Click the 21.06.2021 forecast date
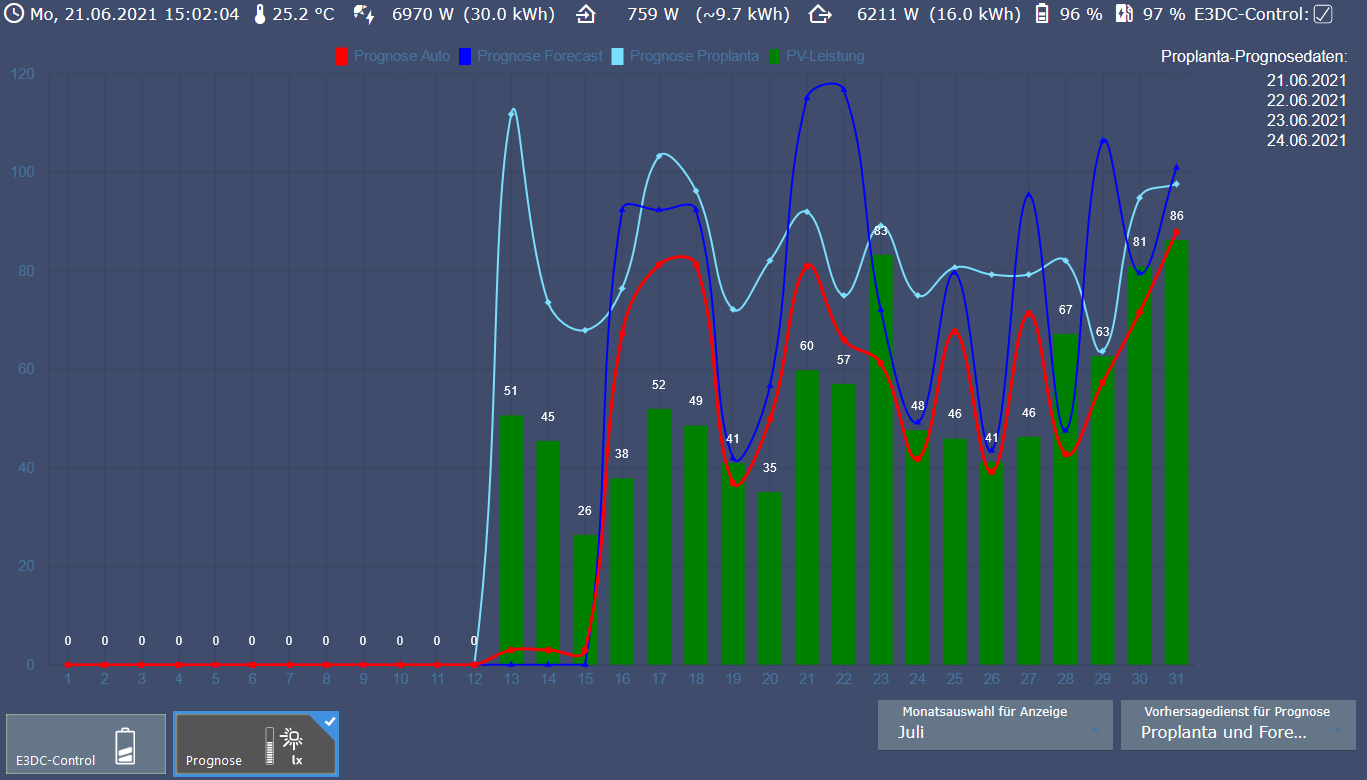The image size is (1367, 780). coord(1306,80)
